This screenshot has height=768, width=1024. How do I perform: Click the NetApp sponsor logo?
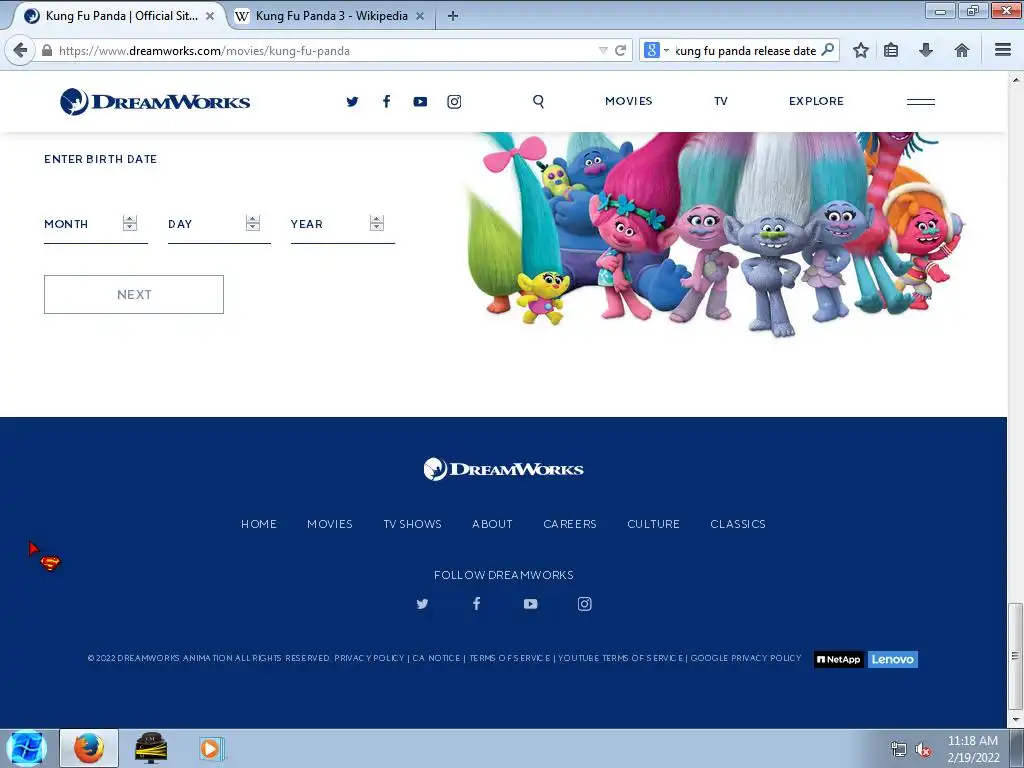(x=839, y=660)
